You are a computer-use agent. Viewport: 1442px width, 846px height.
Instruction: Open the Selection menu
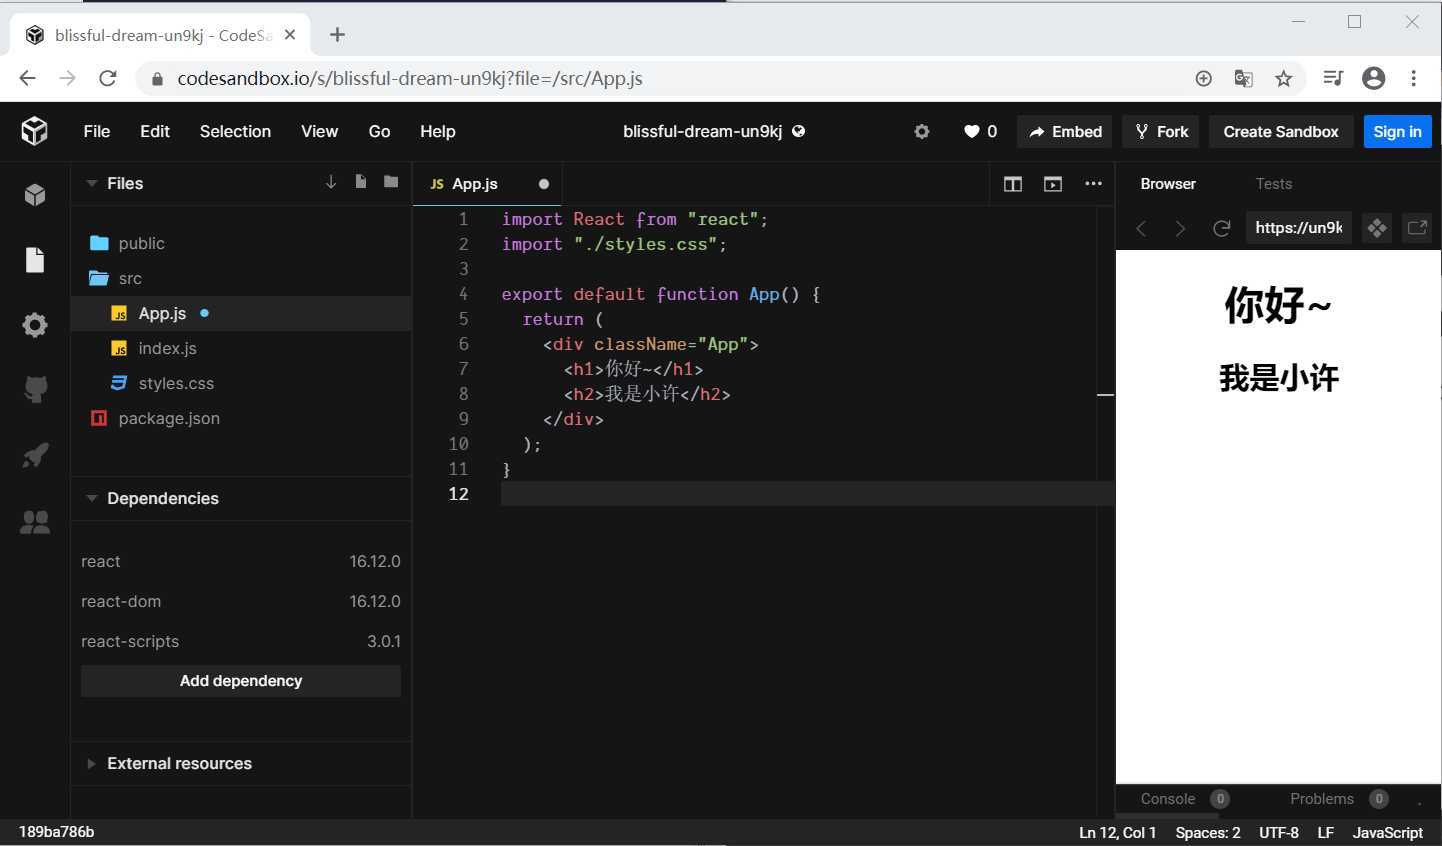coord(235,131)
